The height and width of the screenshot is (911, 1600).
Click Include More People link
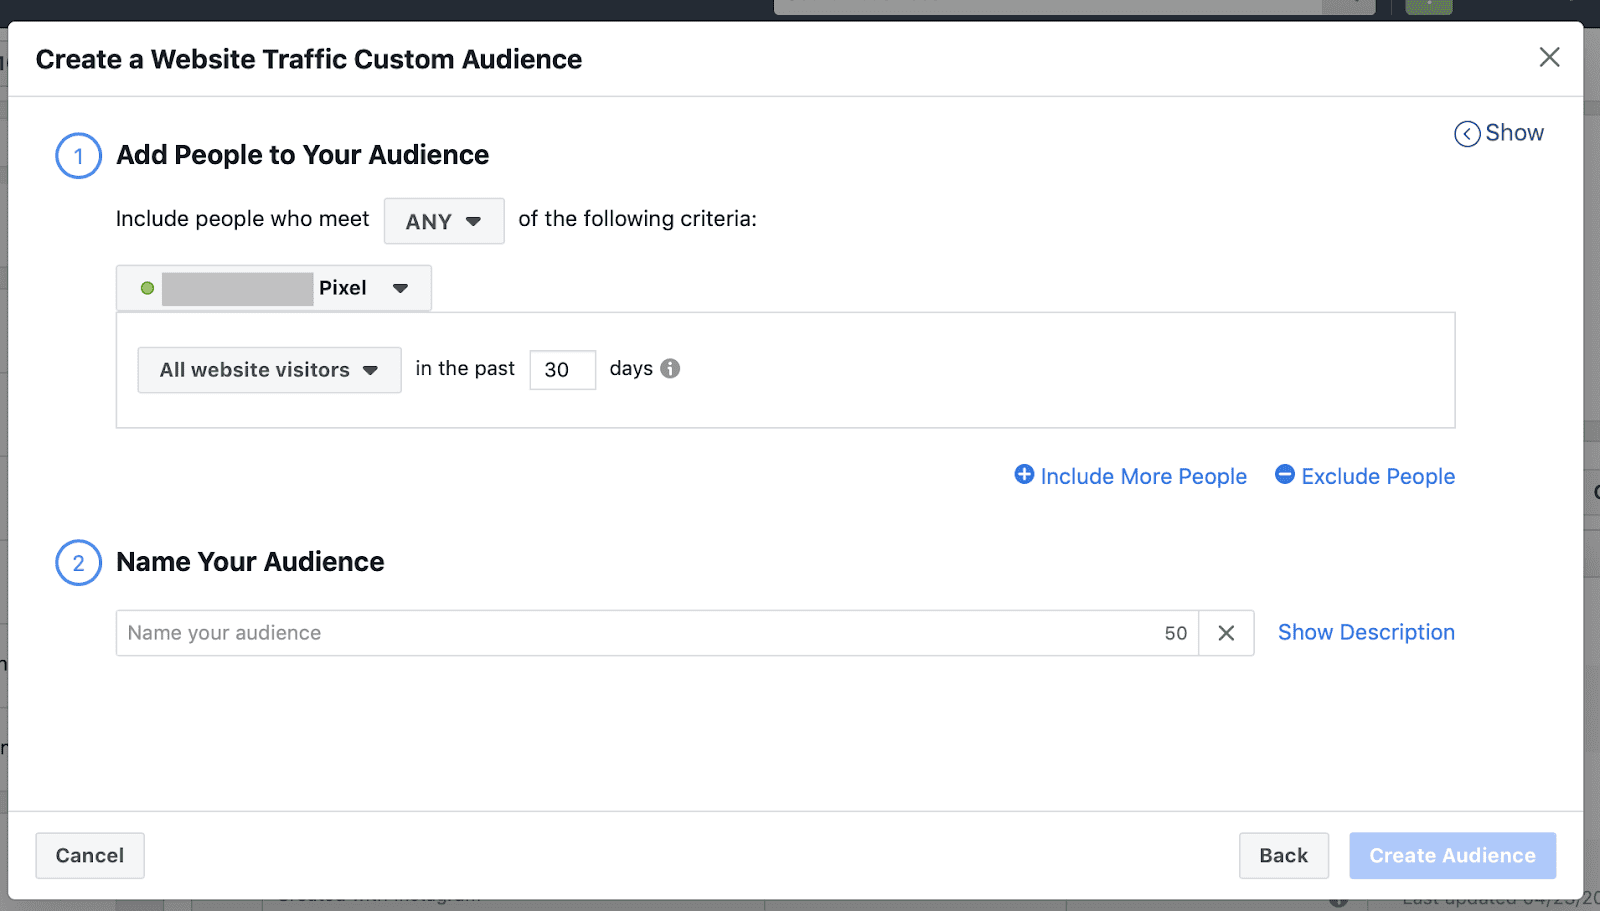1131,476
